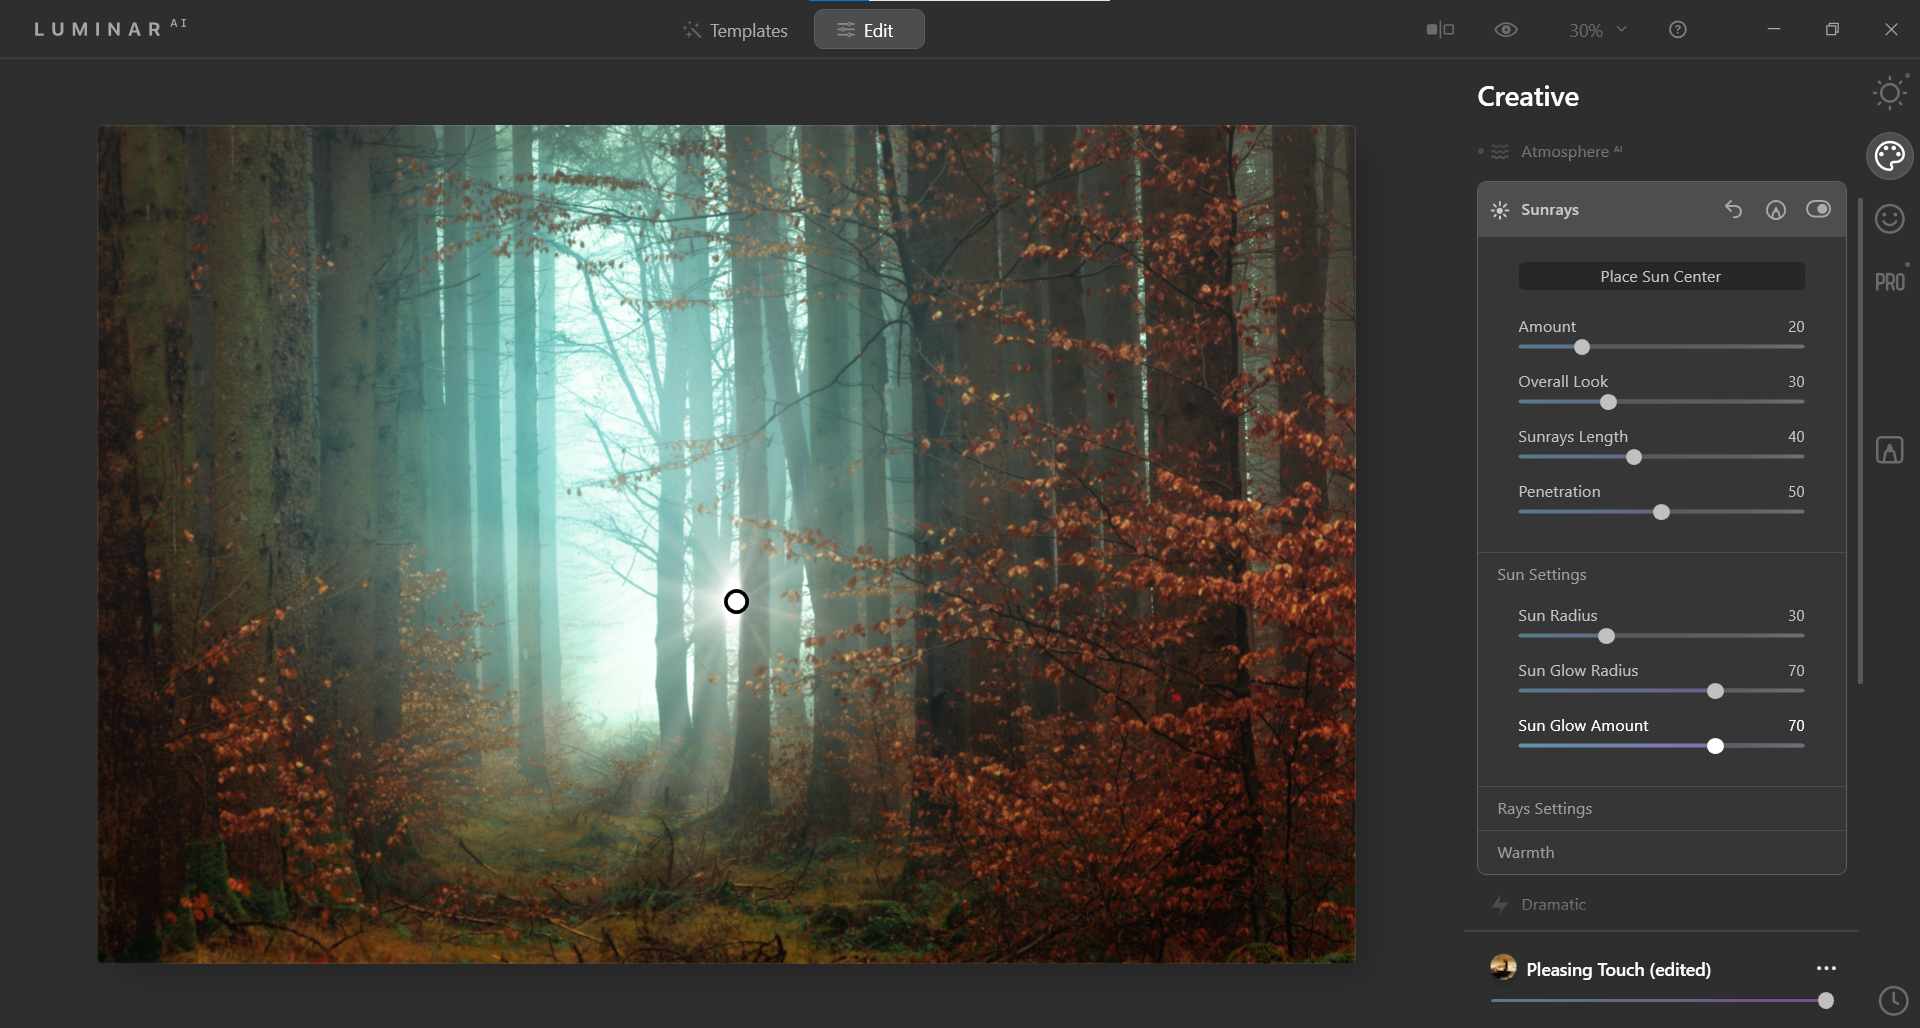1920x1028 pixels.
Task: Open the Portrait smiley face tools
Action: coord(1889,218)
